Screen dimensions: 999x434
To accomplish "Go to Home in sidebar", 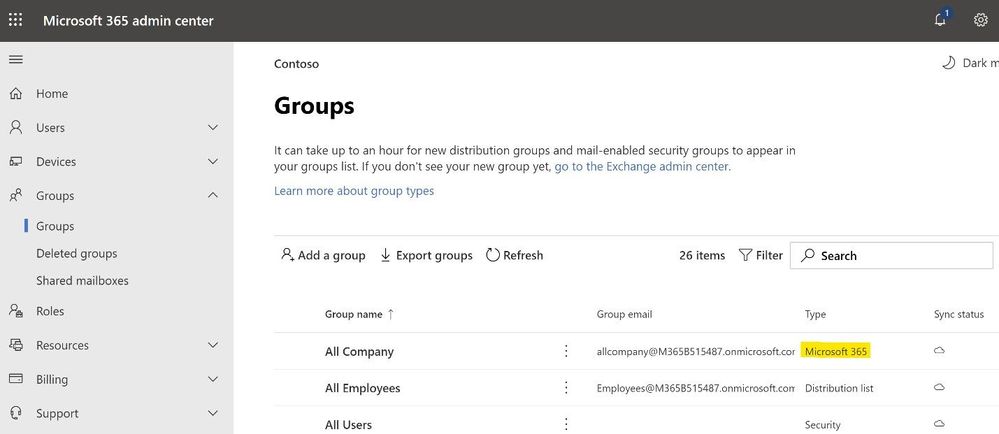I will coord(52,94).
